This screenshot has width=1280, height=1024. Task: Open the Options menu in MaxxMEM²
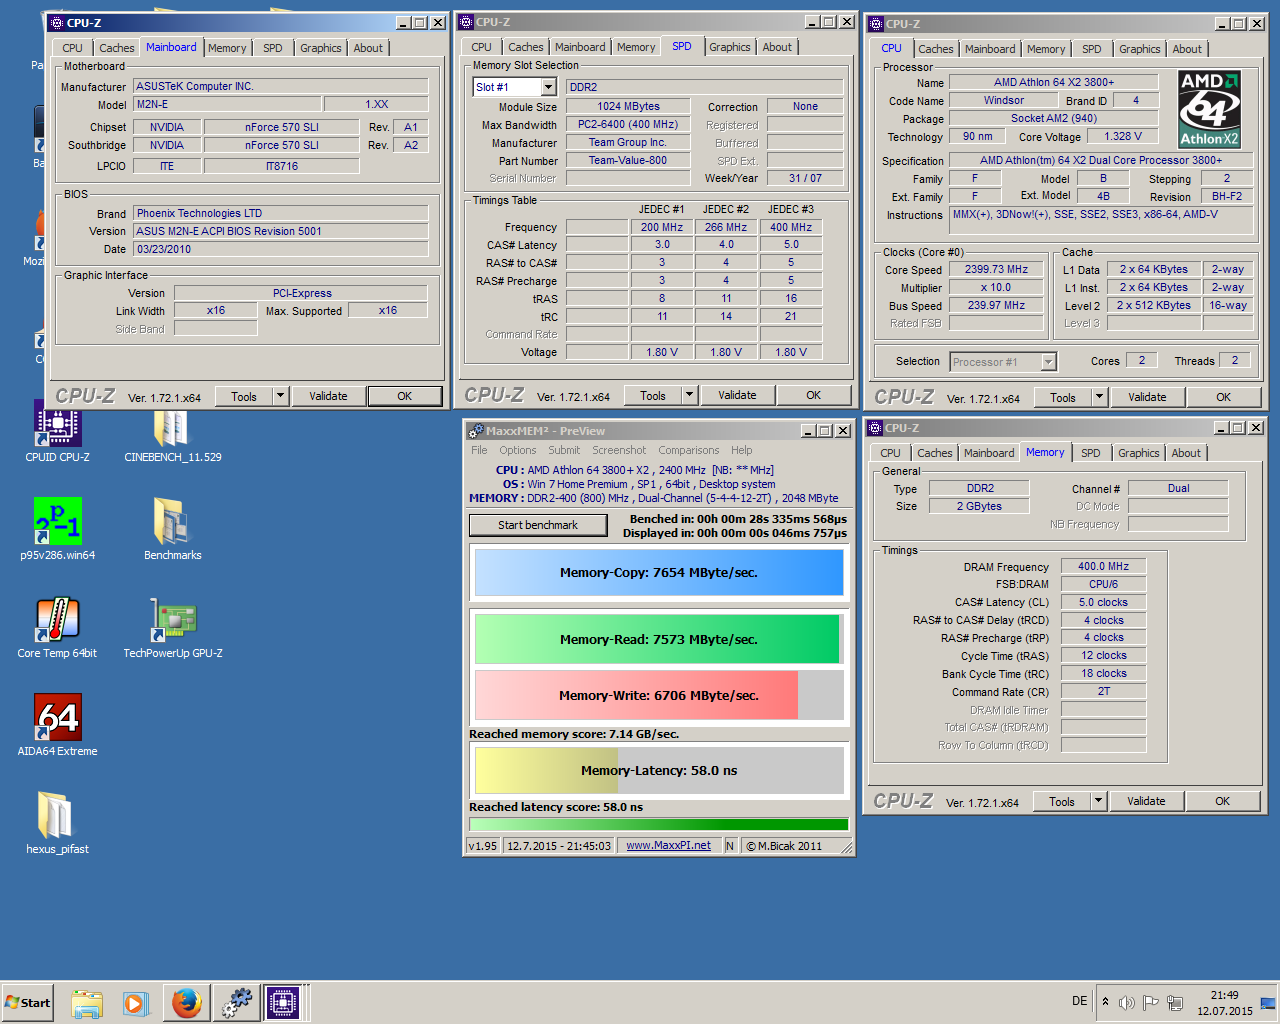point(517,450)
